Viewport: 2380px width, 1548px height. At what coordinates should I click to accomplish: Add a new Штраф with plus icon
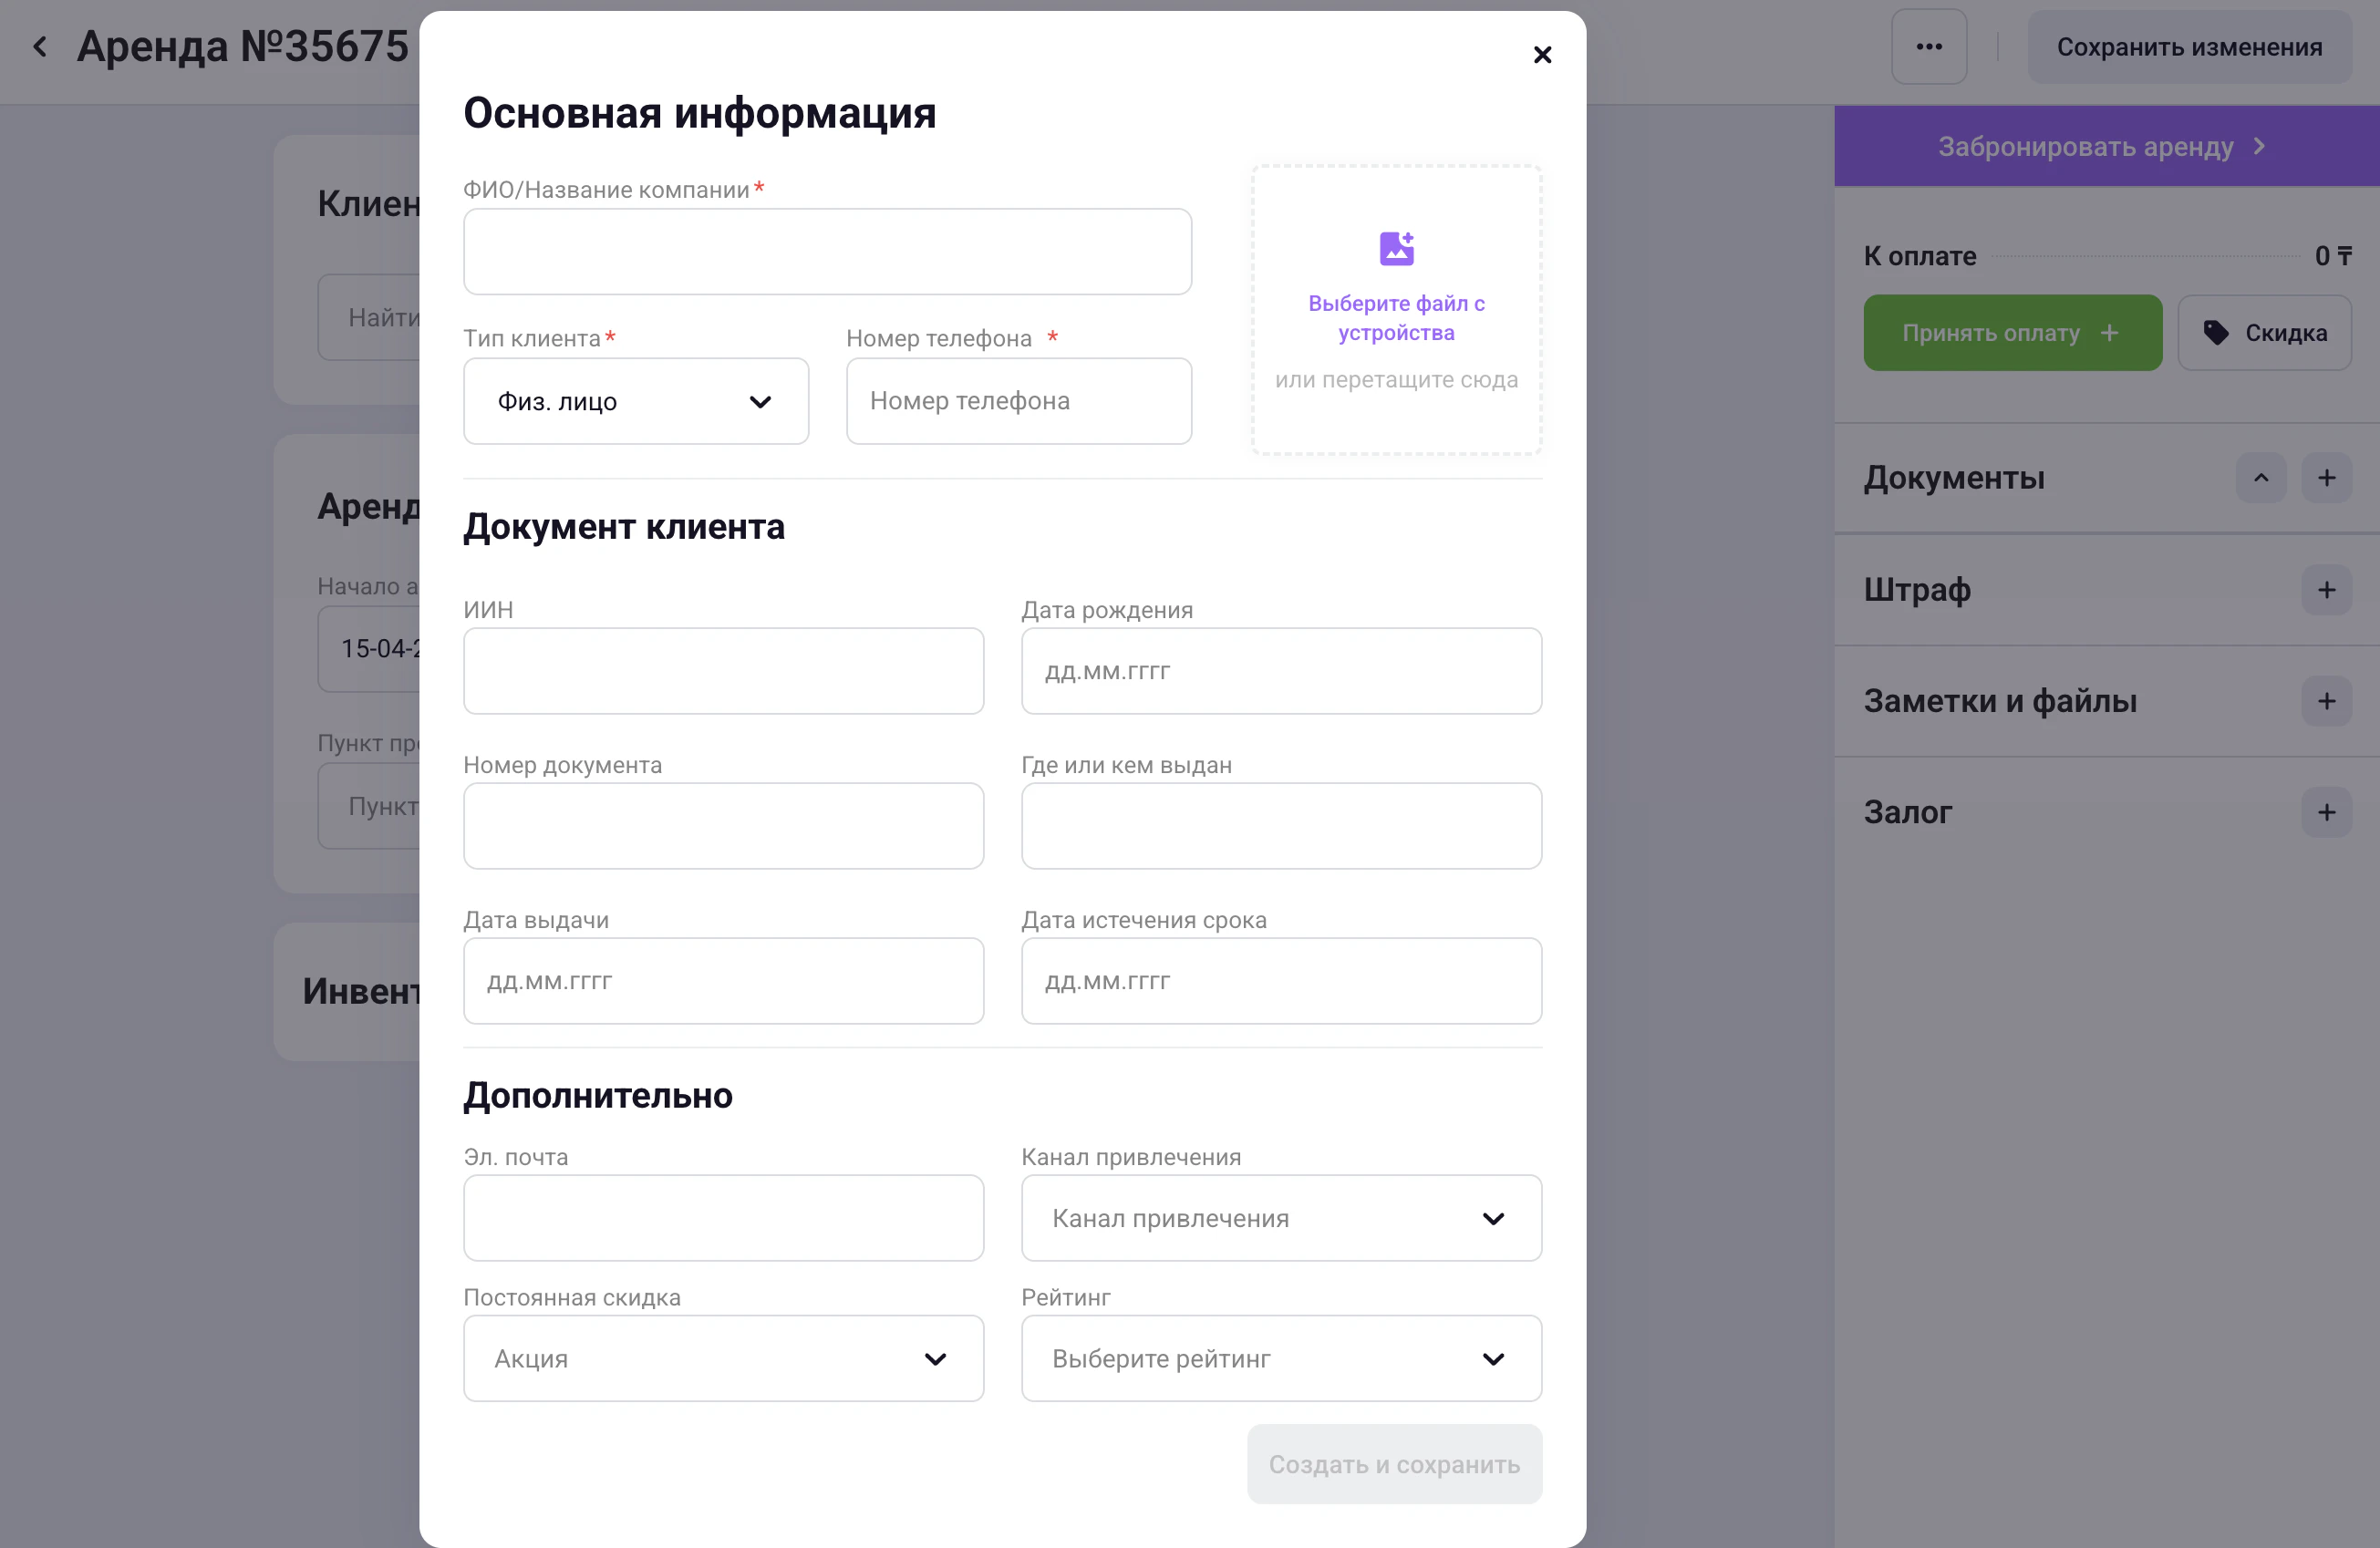point(2326,590)
